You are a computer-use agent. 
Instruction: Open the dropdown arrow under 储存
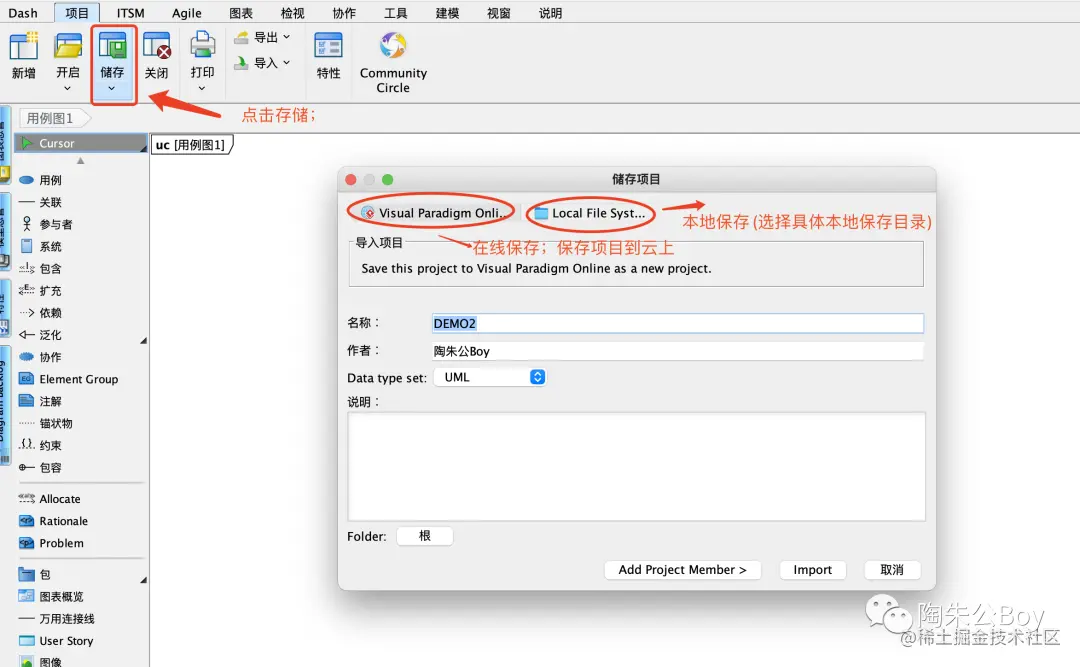pos(112,88)
